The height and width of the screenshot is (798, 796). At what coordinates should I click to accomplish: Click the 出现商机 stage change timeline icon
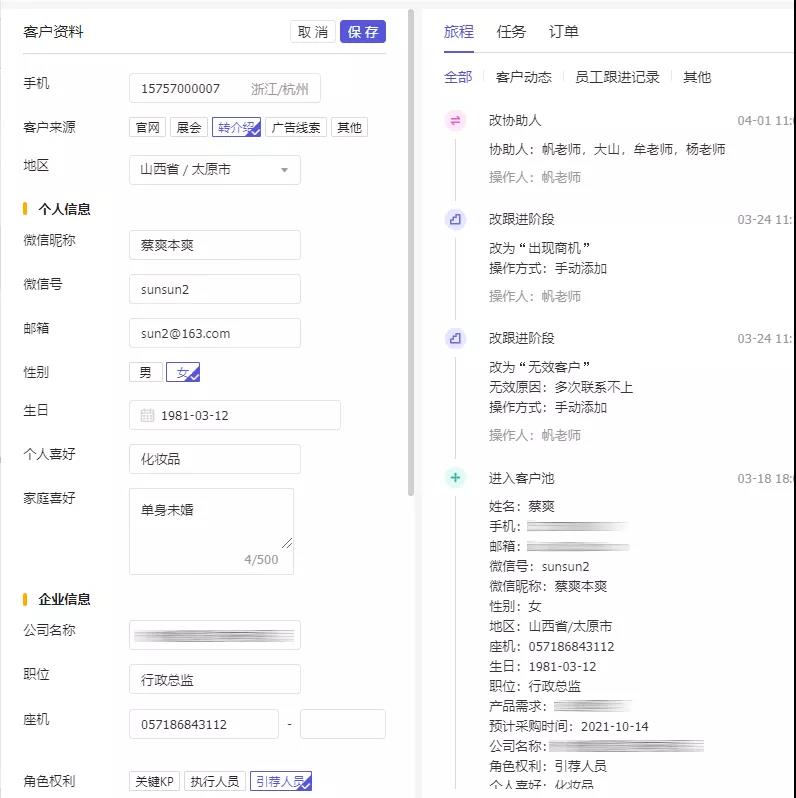click(x=455, y=220)
